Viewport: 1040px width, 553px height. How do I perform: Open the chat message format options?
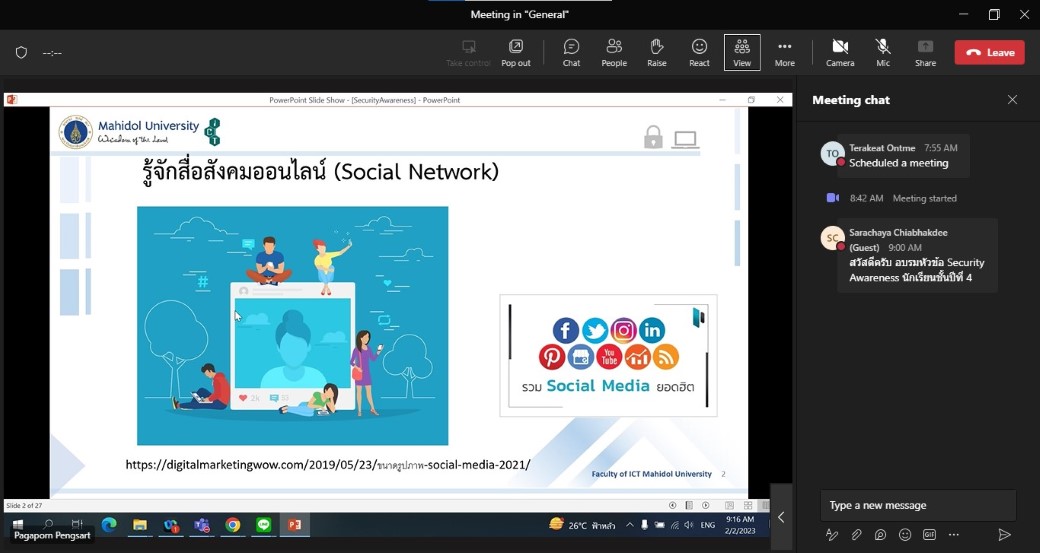pyautogui.click(x=832, y=535)
